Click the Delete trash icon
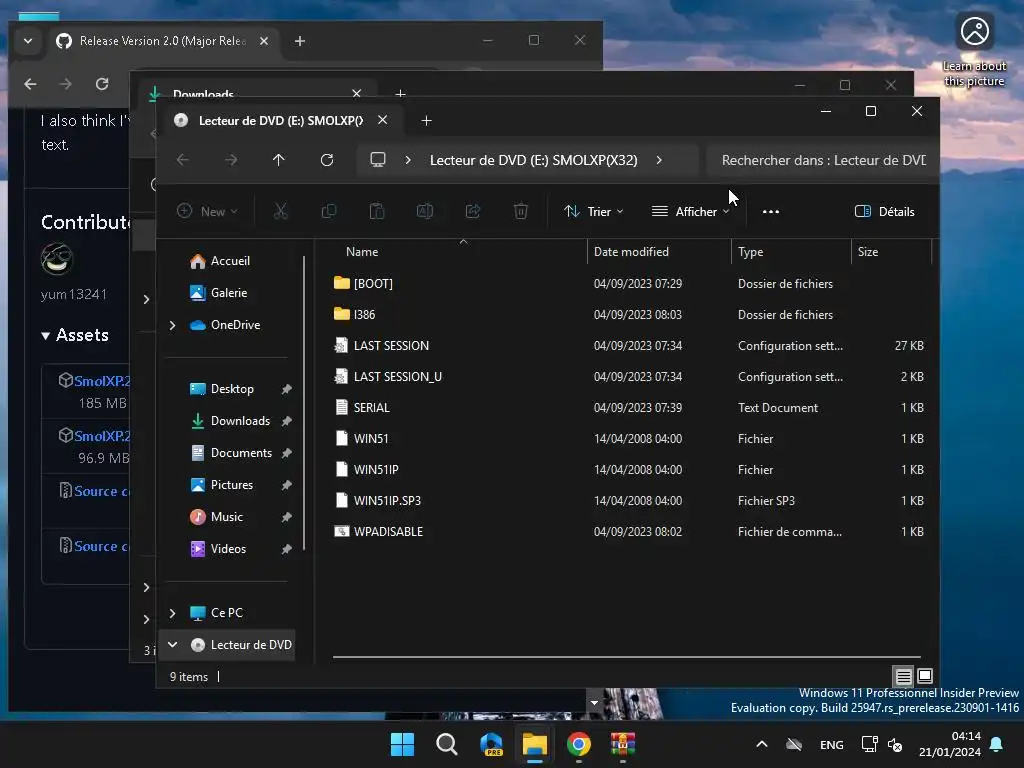The image size is (1024, 768). [x=520, y=211]
